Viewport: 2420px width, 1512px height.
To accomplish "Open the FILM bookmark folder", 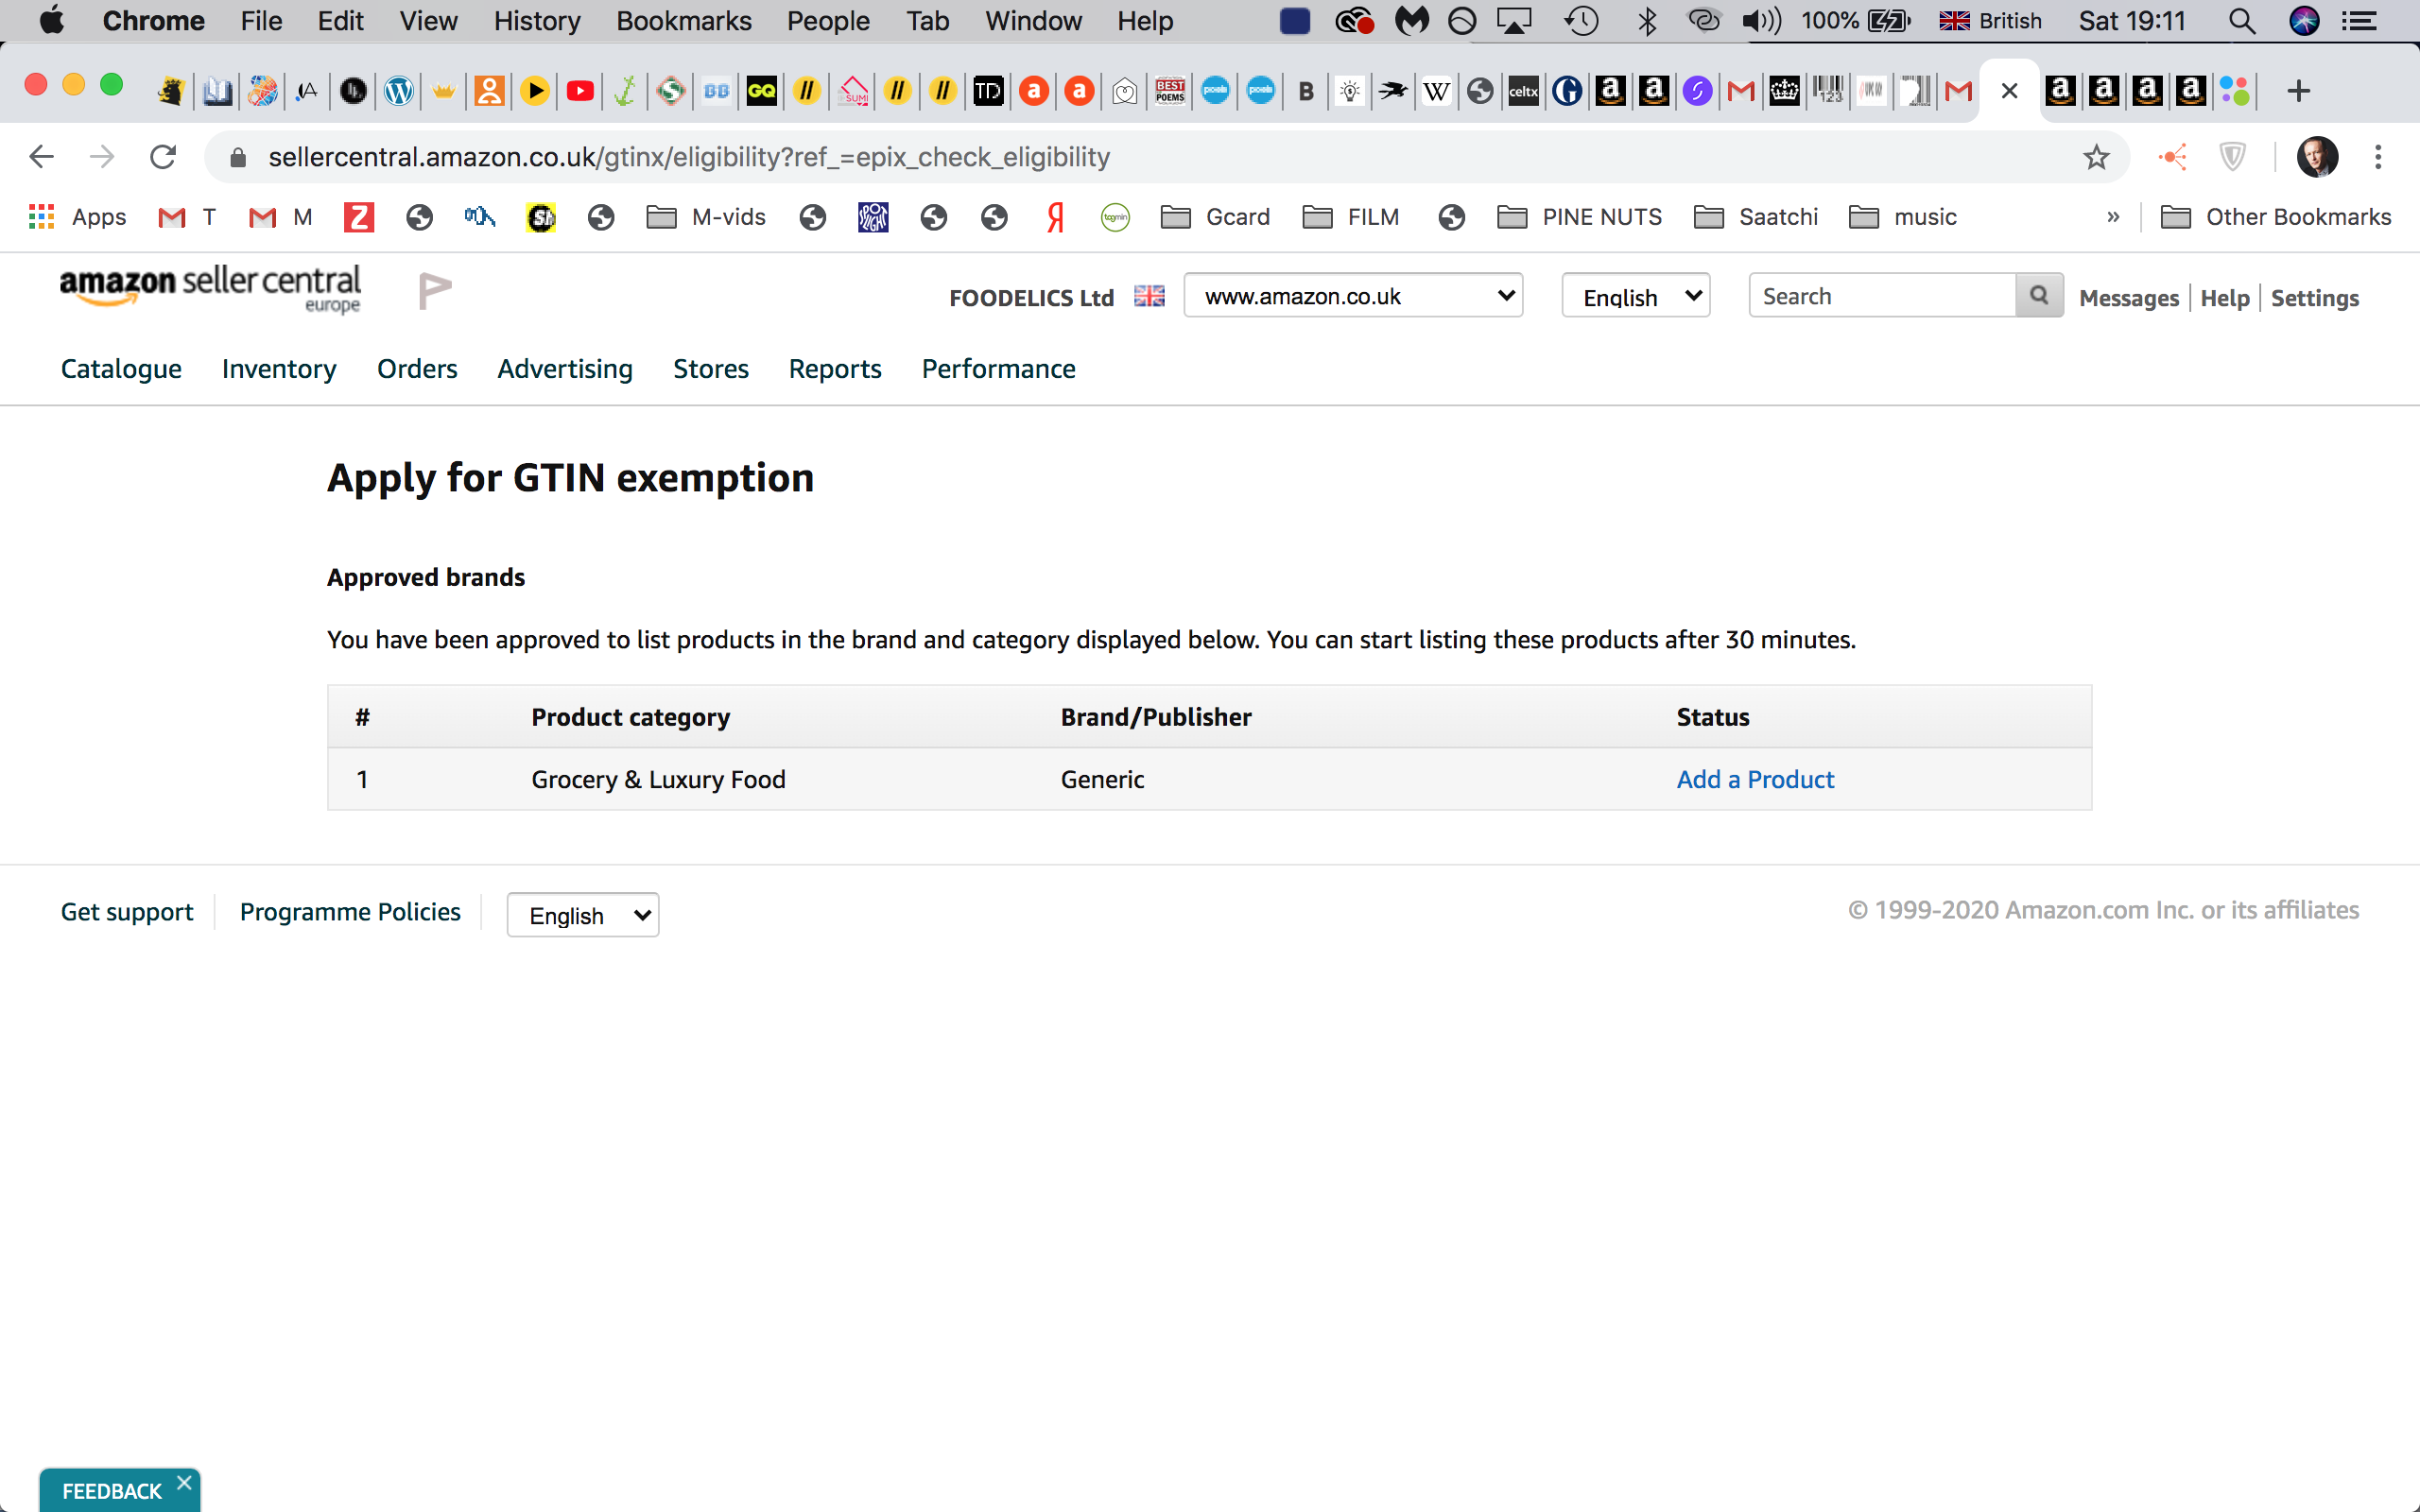I will click(x=1351, y=217).
